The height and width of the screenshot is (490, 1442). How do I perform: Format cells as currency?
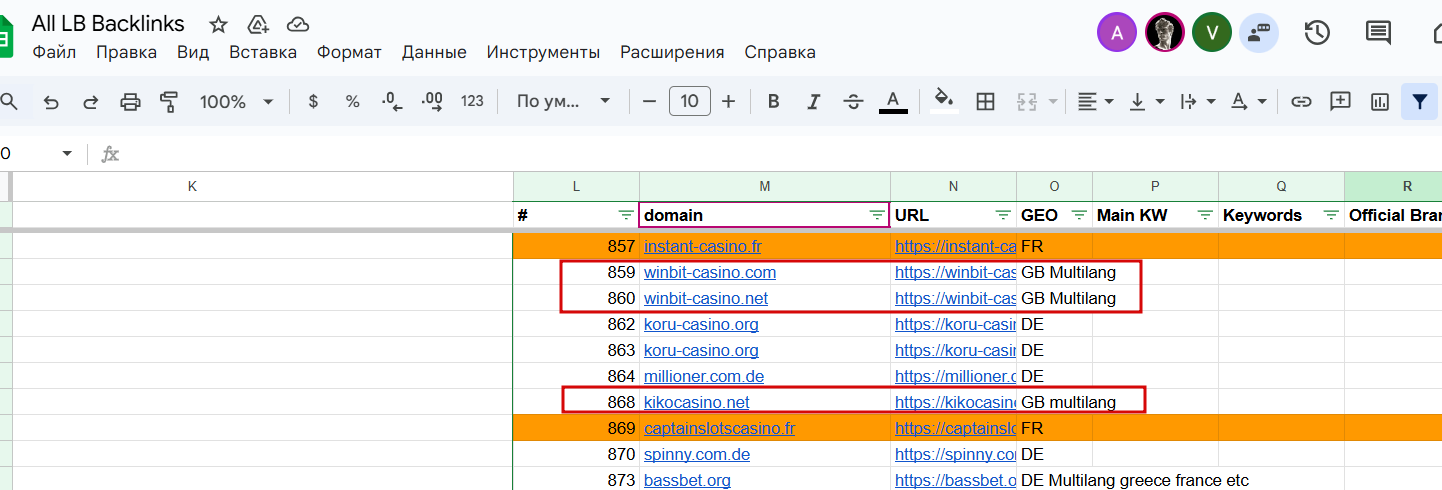313,101
